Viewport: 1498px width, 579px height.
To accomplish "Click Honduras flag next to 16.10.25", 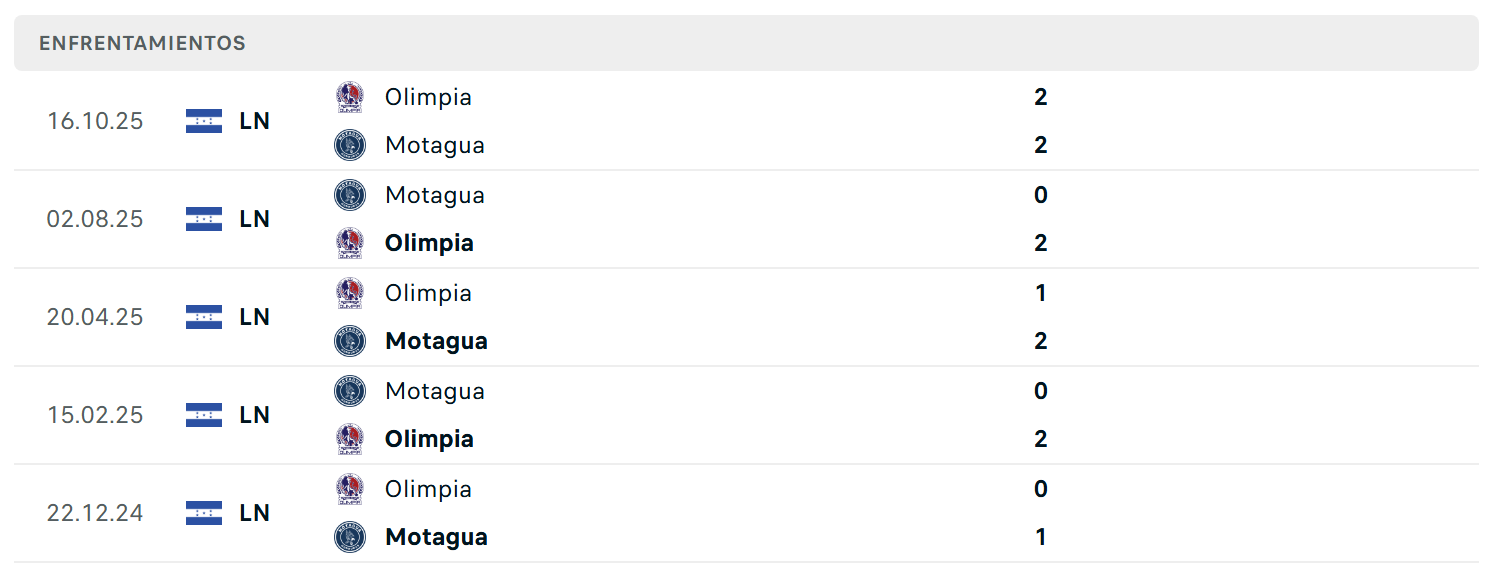I will click(204, 121).
